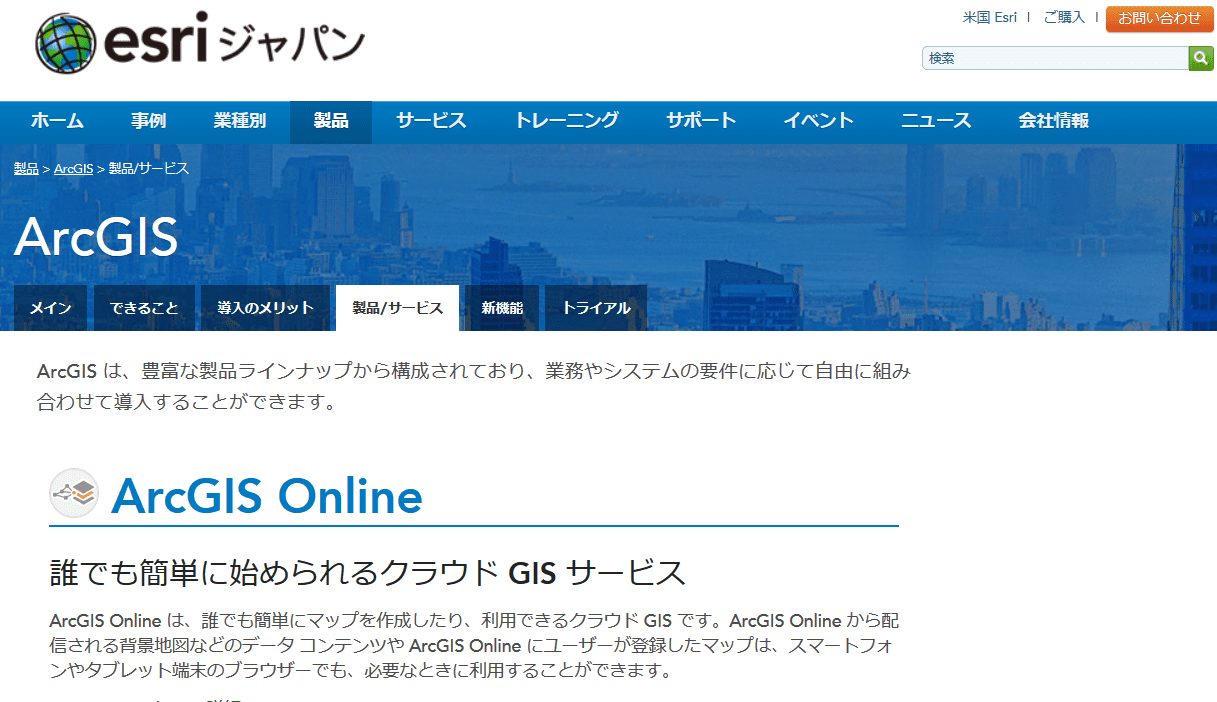This screenshot has width=1217, height=702.
Task: Open the ニュース navigation item
Action: pyautogui.click(x=936, y=121)
